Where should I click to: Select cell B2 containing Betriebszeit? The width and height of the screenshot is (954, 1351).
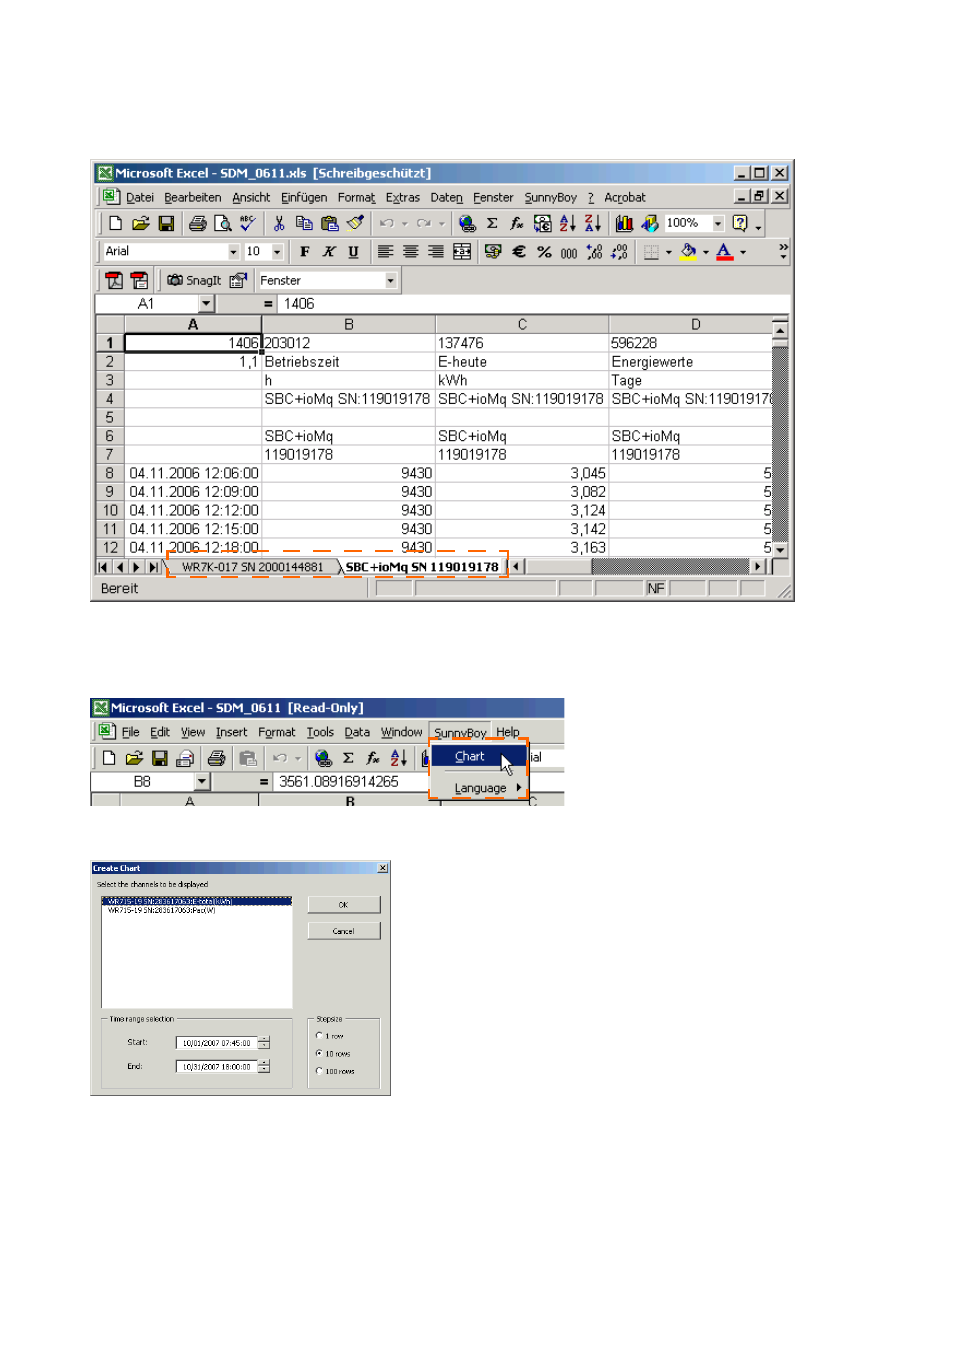[349, 362]
